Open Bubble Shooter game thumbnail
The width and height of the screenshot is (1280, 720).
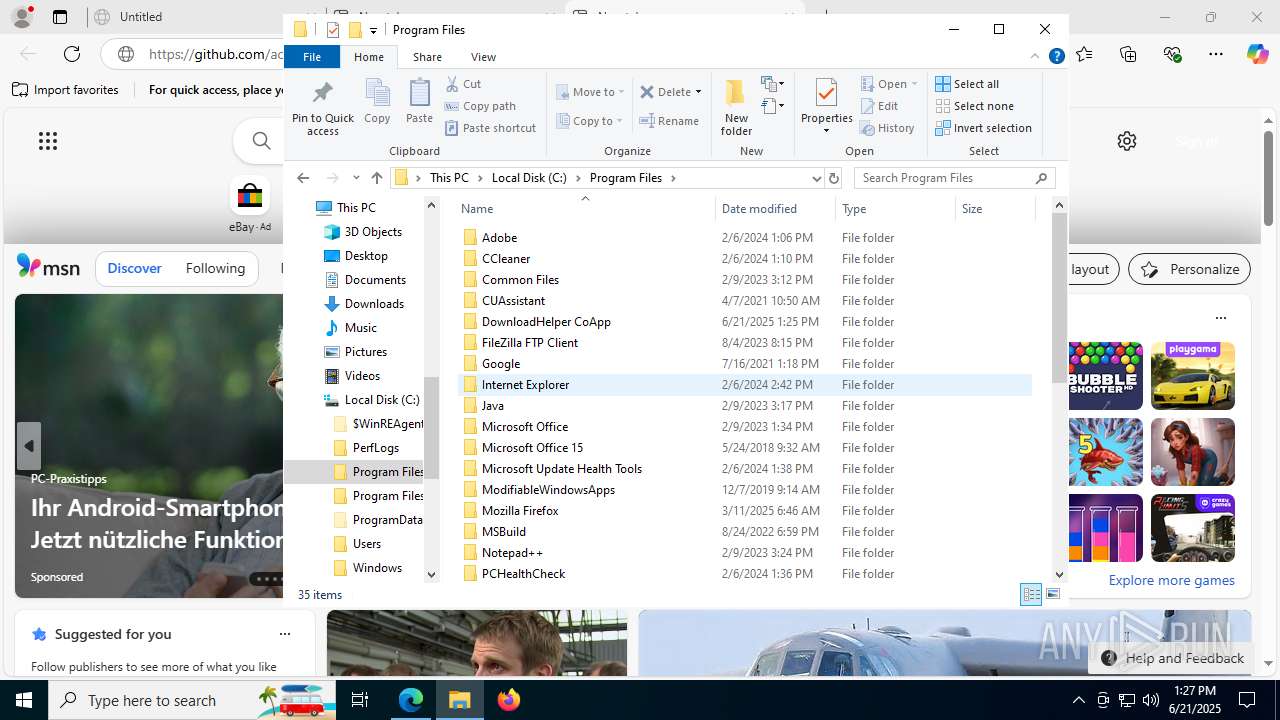pos(1105,376)
